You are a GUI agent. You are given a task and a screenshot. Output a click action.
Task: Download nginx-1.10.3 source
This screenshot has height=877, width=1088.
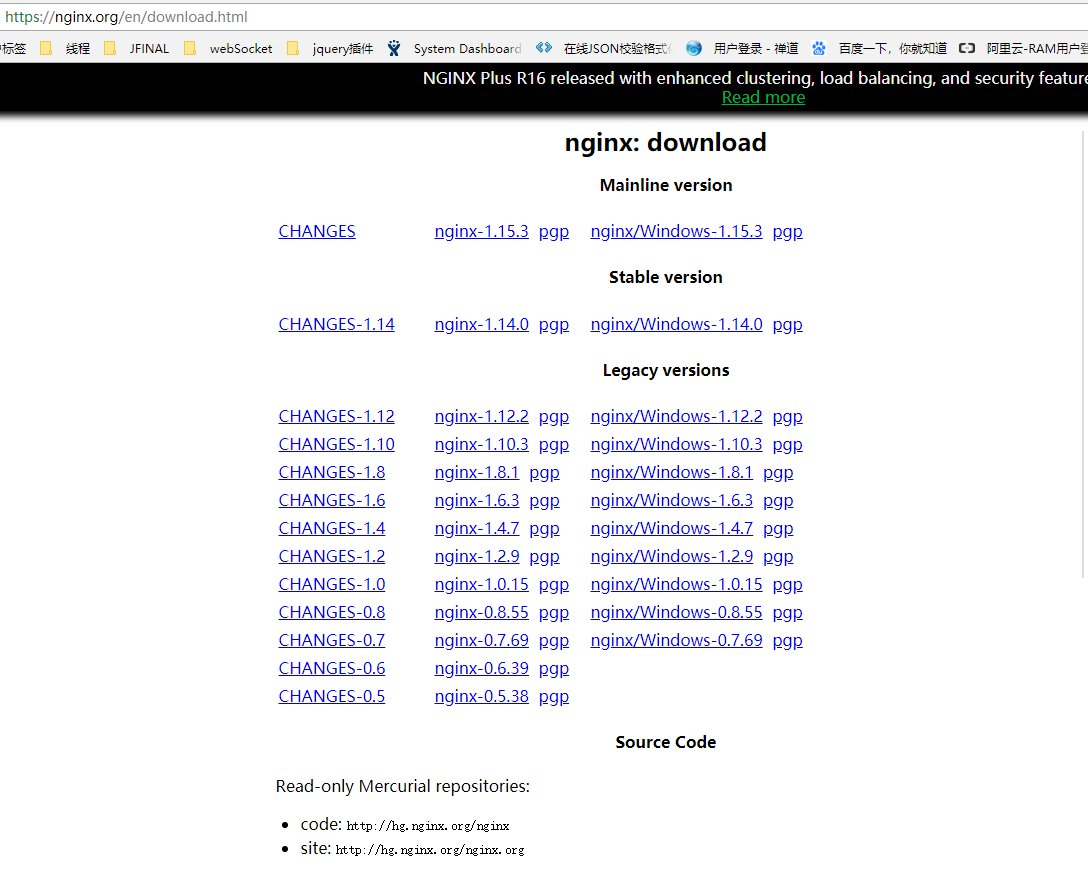(482, 445)
